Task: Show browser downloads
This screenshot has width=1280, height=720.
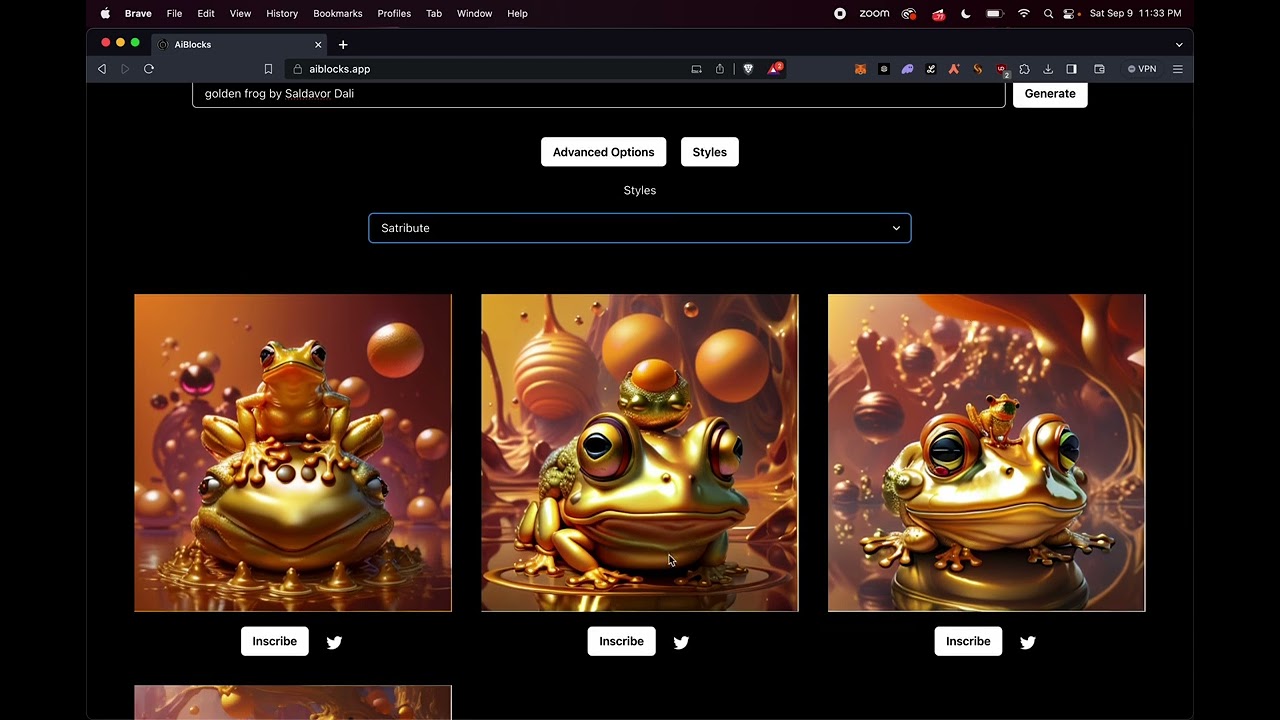Action: click(x=1048, y=69)
